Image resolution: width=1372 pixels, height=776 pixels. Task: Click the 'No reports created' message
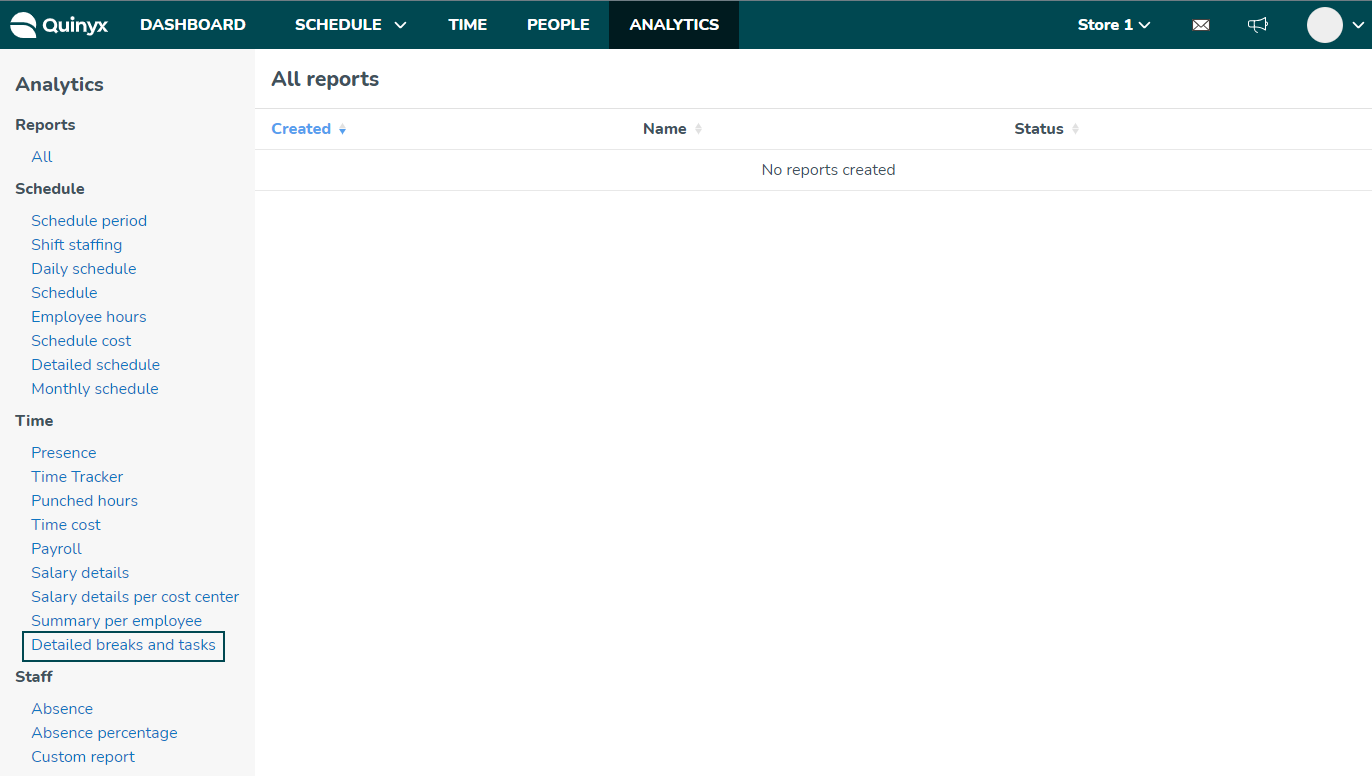tap(828, 170)
